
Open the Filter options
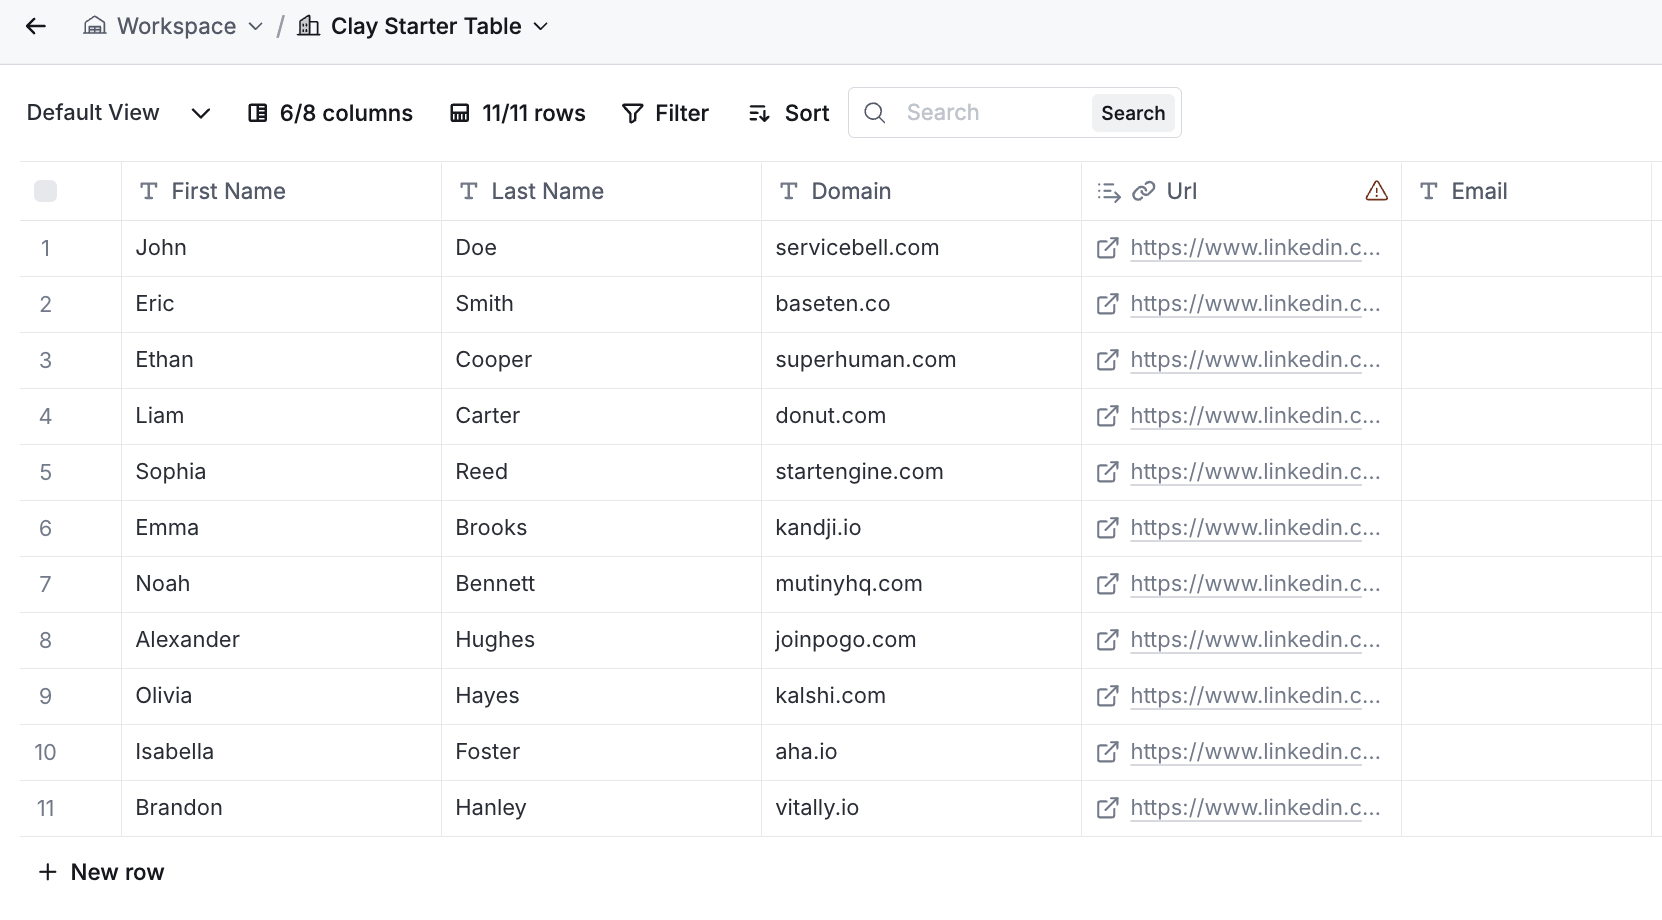(x=665, y=113)
